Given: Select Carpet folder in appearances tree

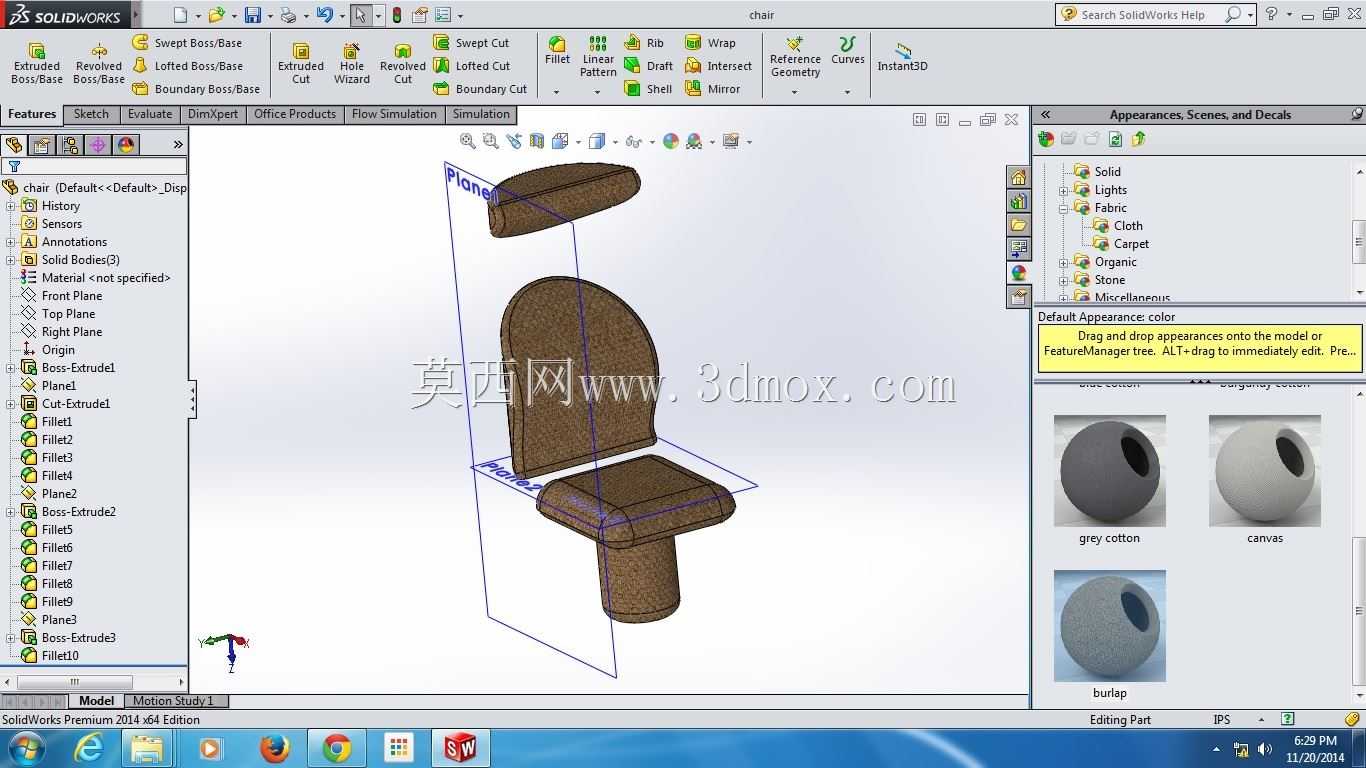Looking at the screenshot, I should [x=1121, y=244].
